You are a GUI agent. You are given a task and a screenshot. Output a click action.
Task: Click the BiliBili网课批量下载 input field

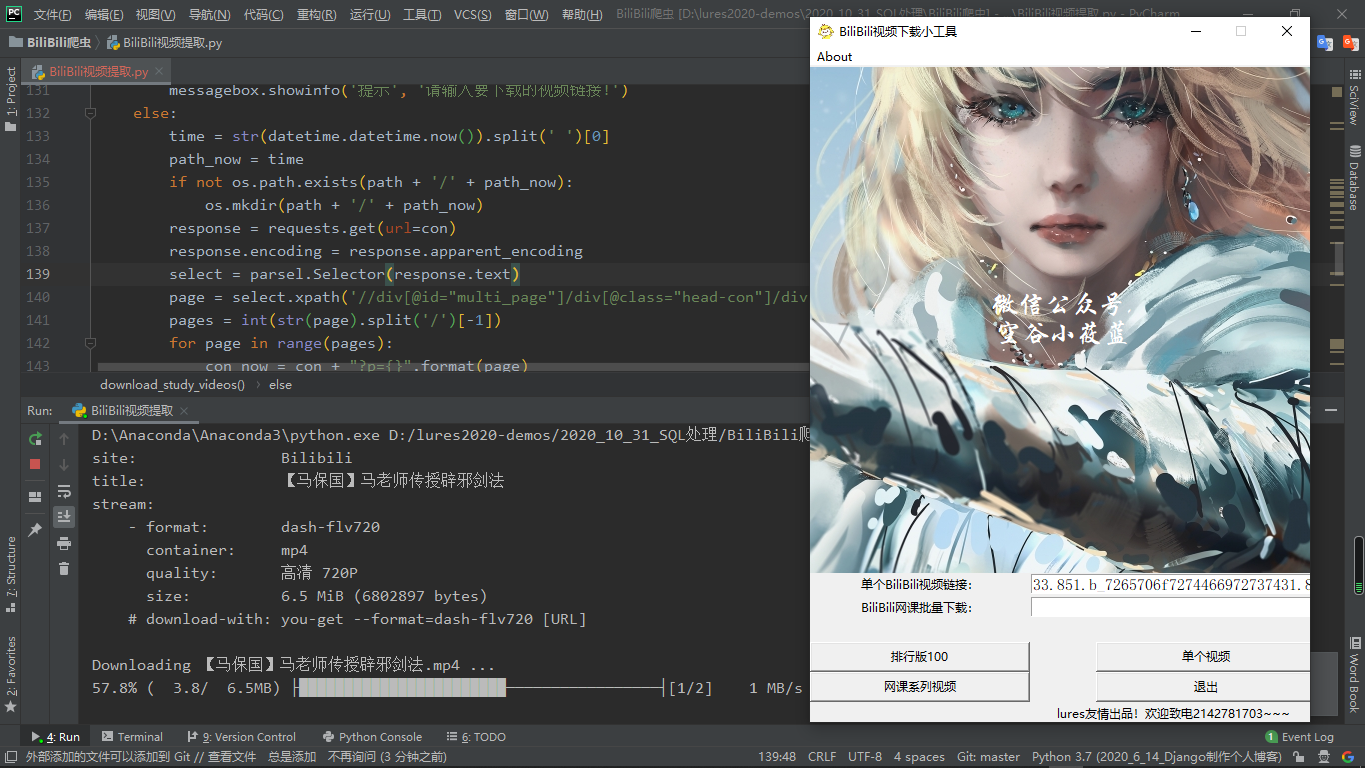1170,607
